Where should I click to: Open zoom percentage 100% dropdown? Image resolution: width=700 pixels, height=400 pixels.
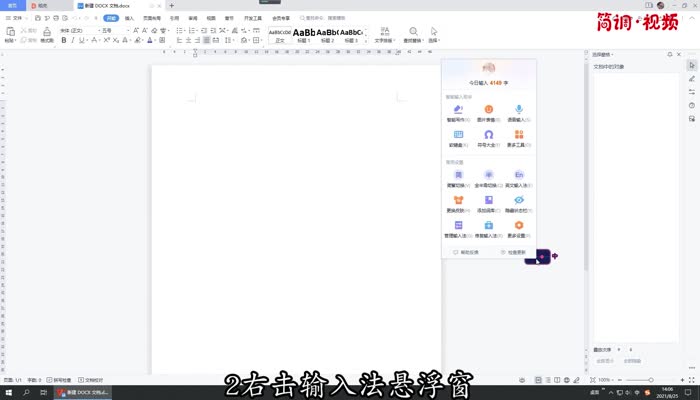tap(605, 380)
